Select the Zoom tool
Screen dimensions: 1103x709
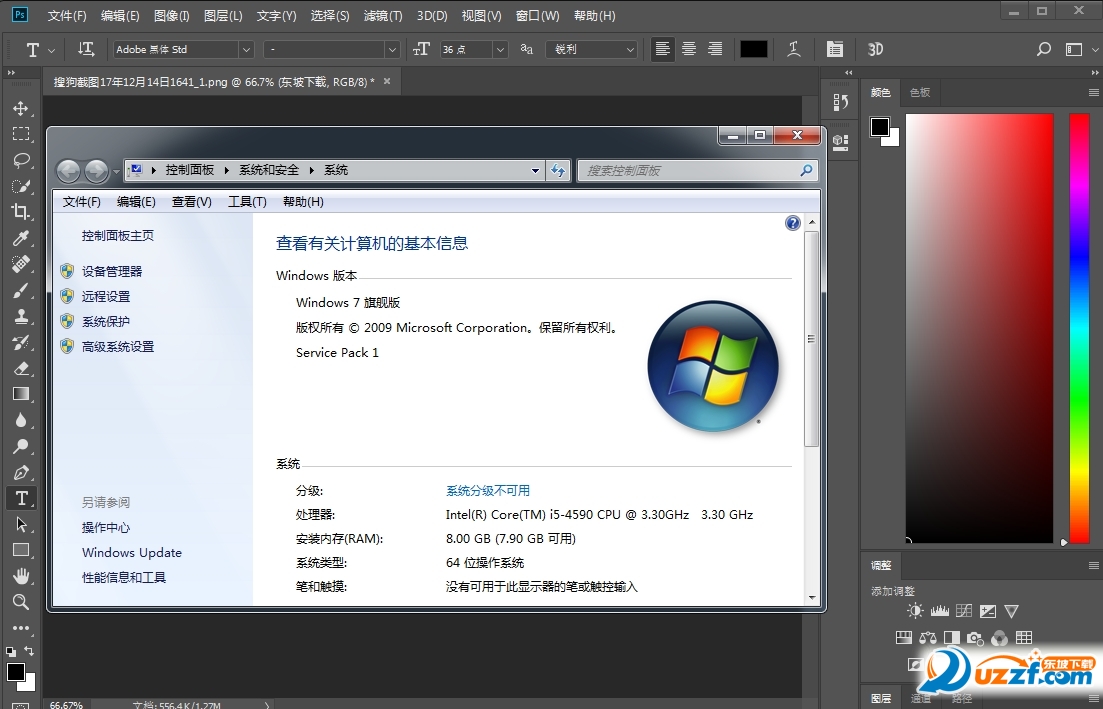21,602
